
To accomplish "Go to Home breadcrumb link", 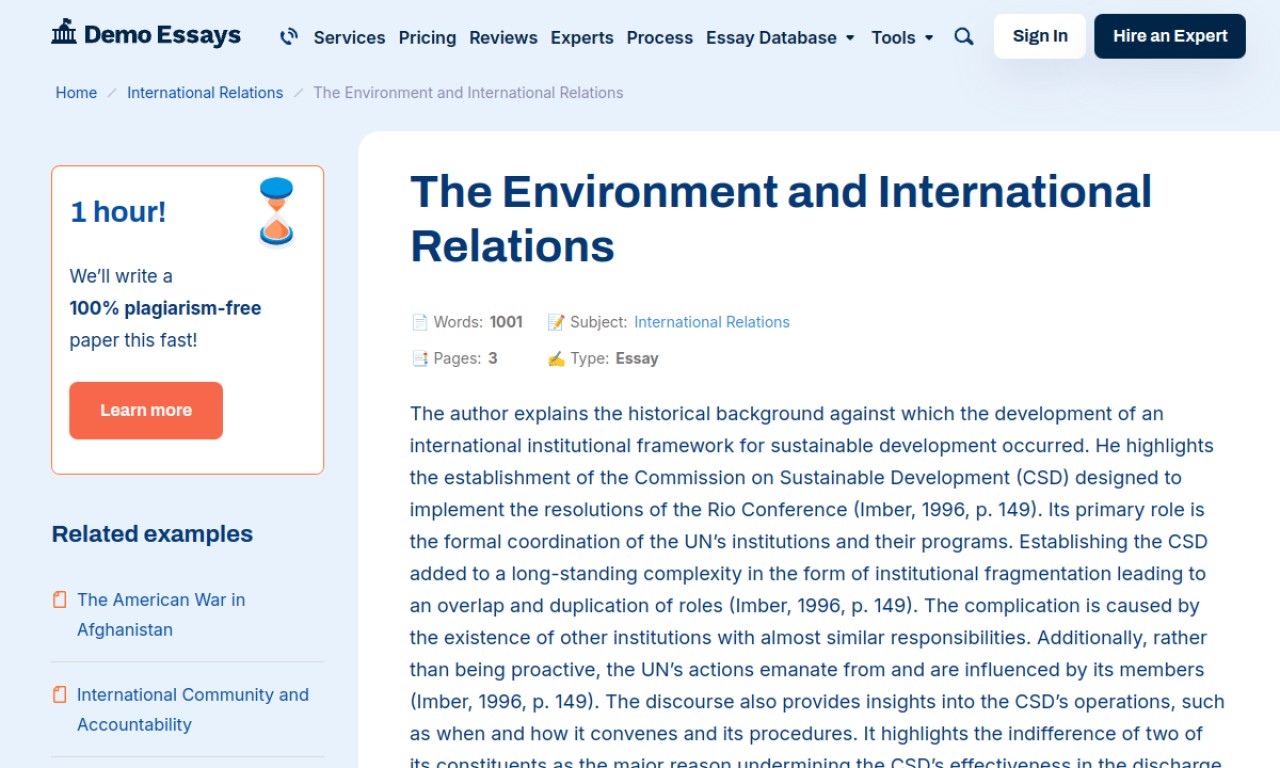I will pyautogui.click(x=76, y=92).
